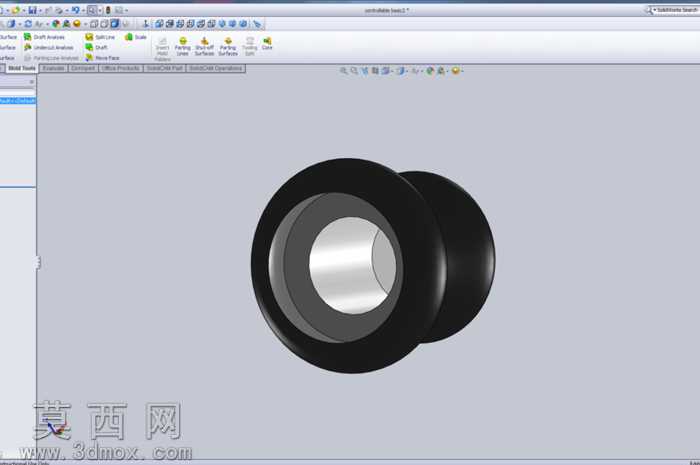Screen dimensions: 700x465
Task: Click Zoom to Area magnifier icon
Action: (354, 71)
